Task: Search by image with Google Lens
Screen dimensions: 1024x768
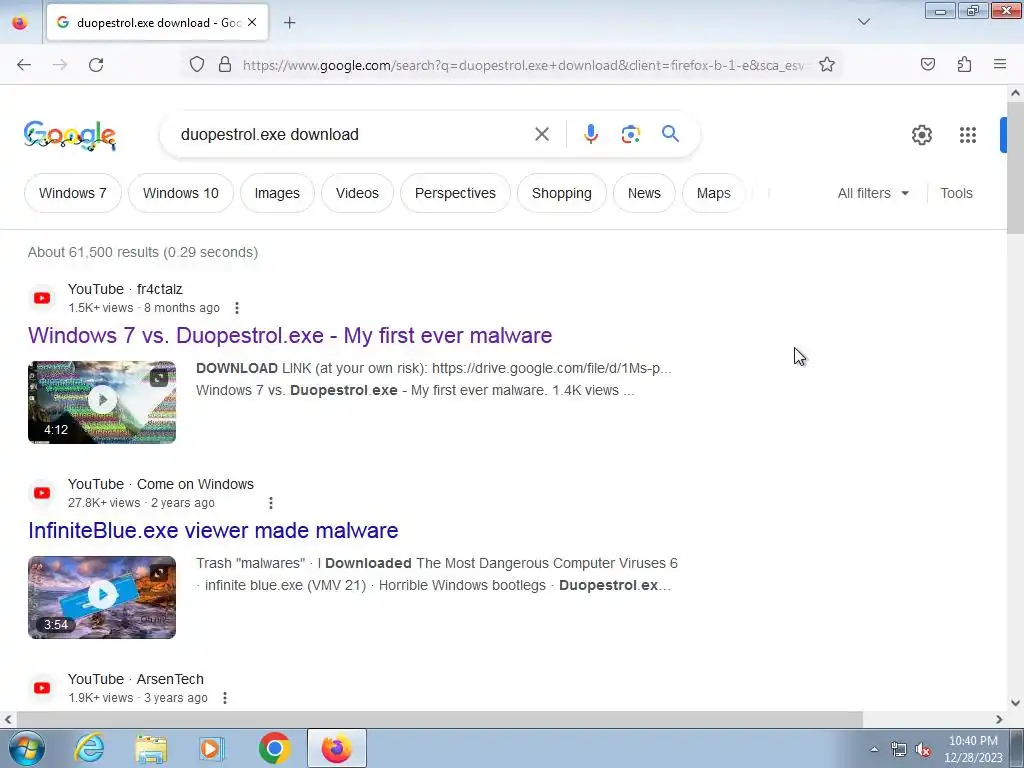Action: point(631,135)
